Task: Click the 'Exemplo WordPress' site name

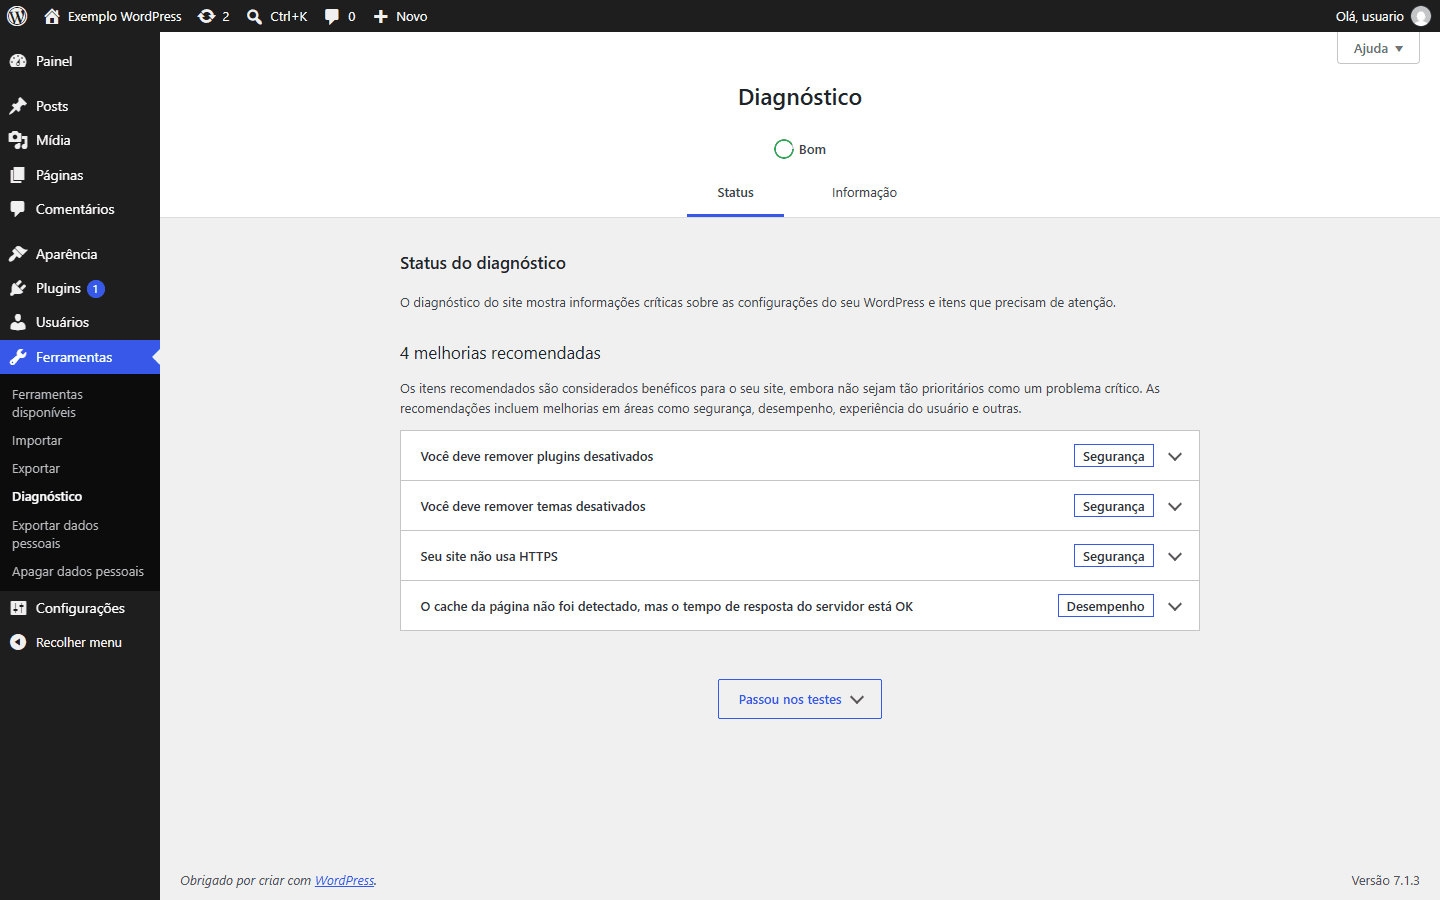Action: [x=125, y=16]
